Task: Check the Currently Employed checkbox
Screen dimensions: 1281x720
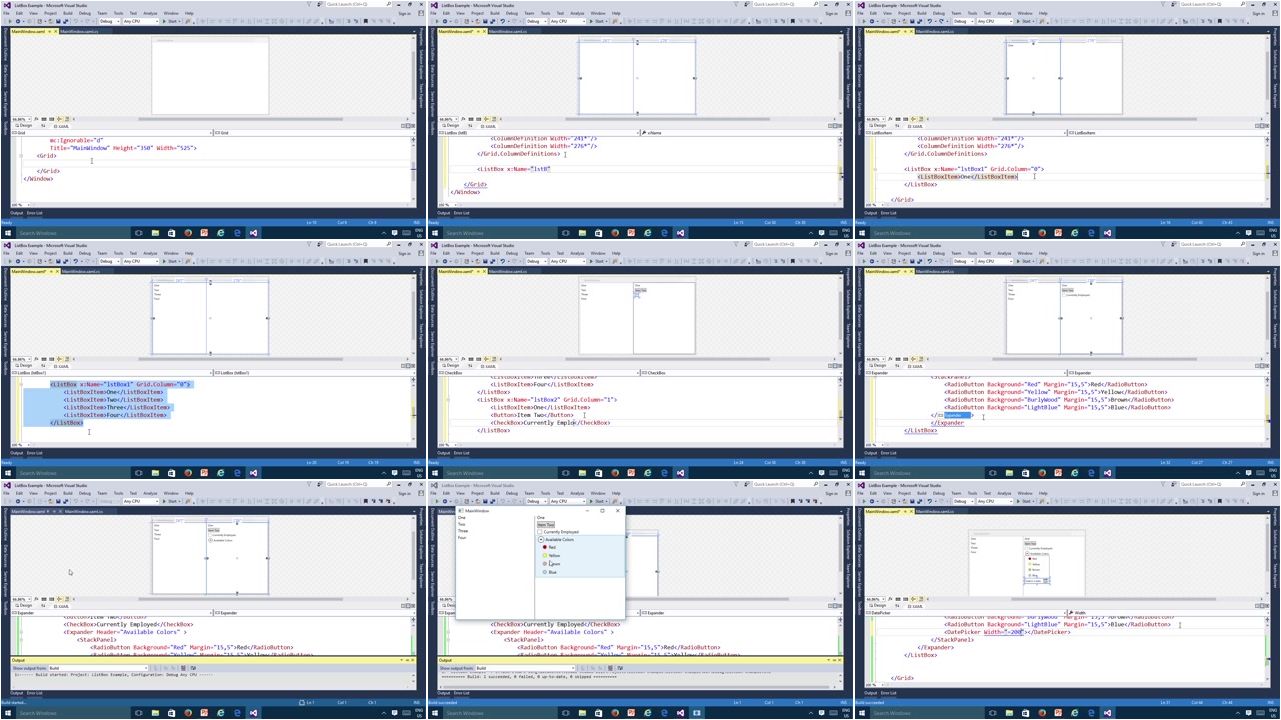Action: pyautogui.click(x=539, y=532)
